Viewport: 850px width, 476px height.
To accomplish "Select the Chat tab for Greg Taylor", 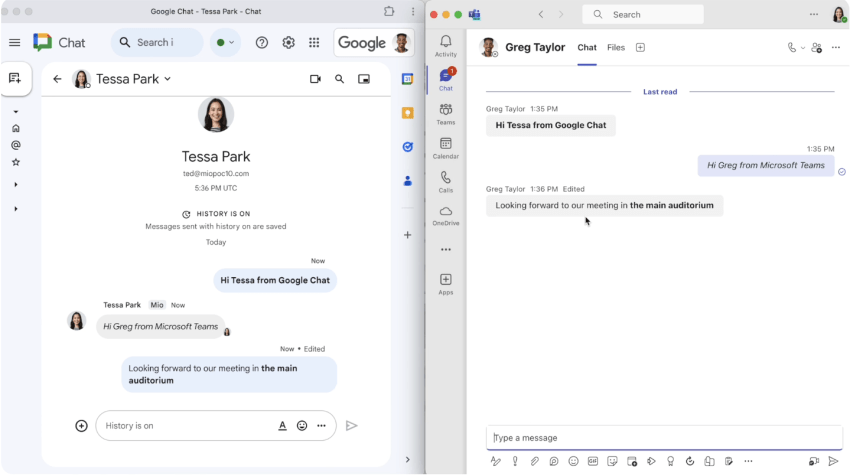I will pos(587,48).
